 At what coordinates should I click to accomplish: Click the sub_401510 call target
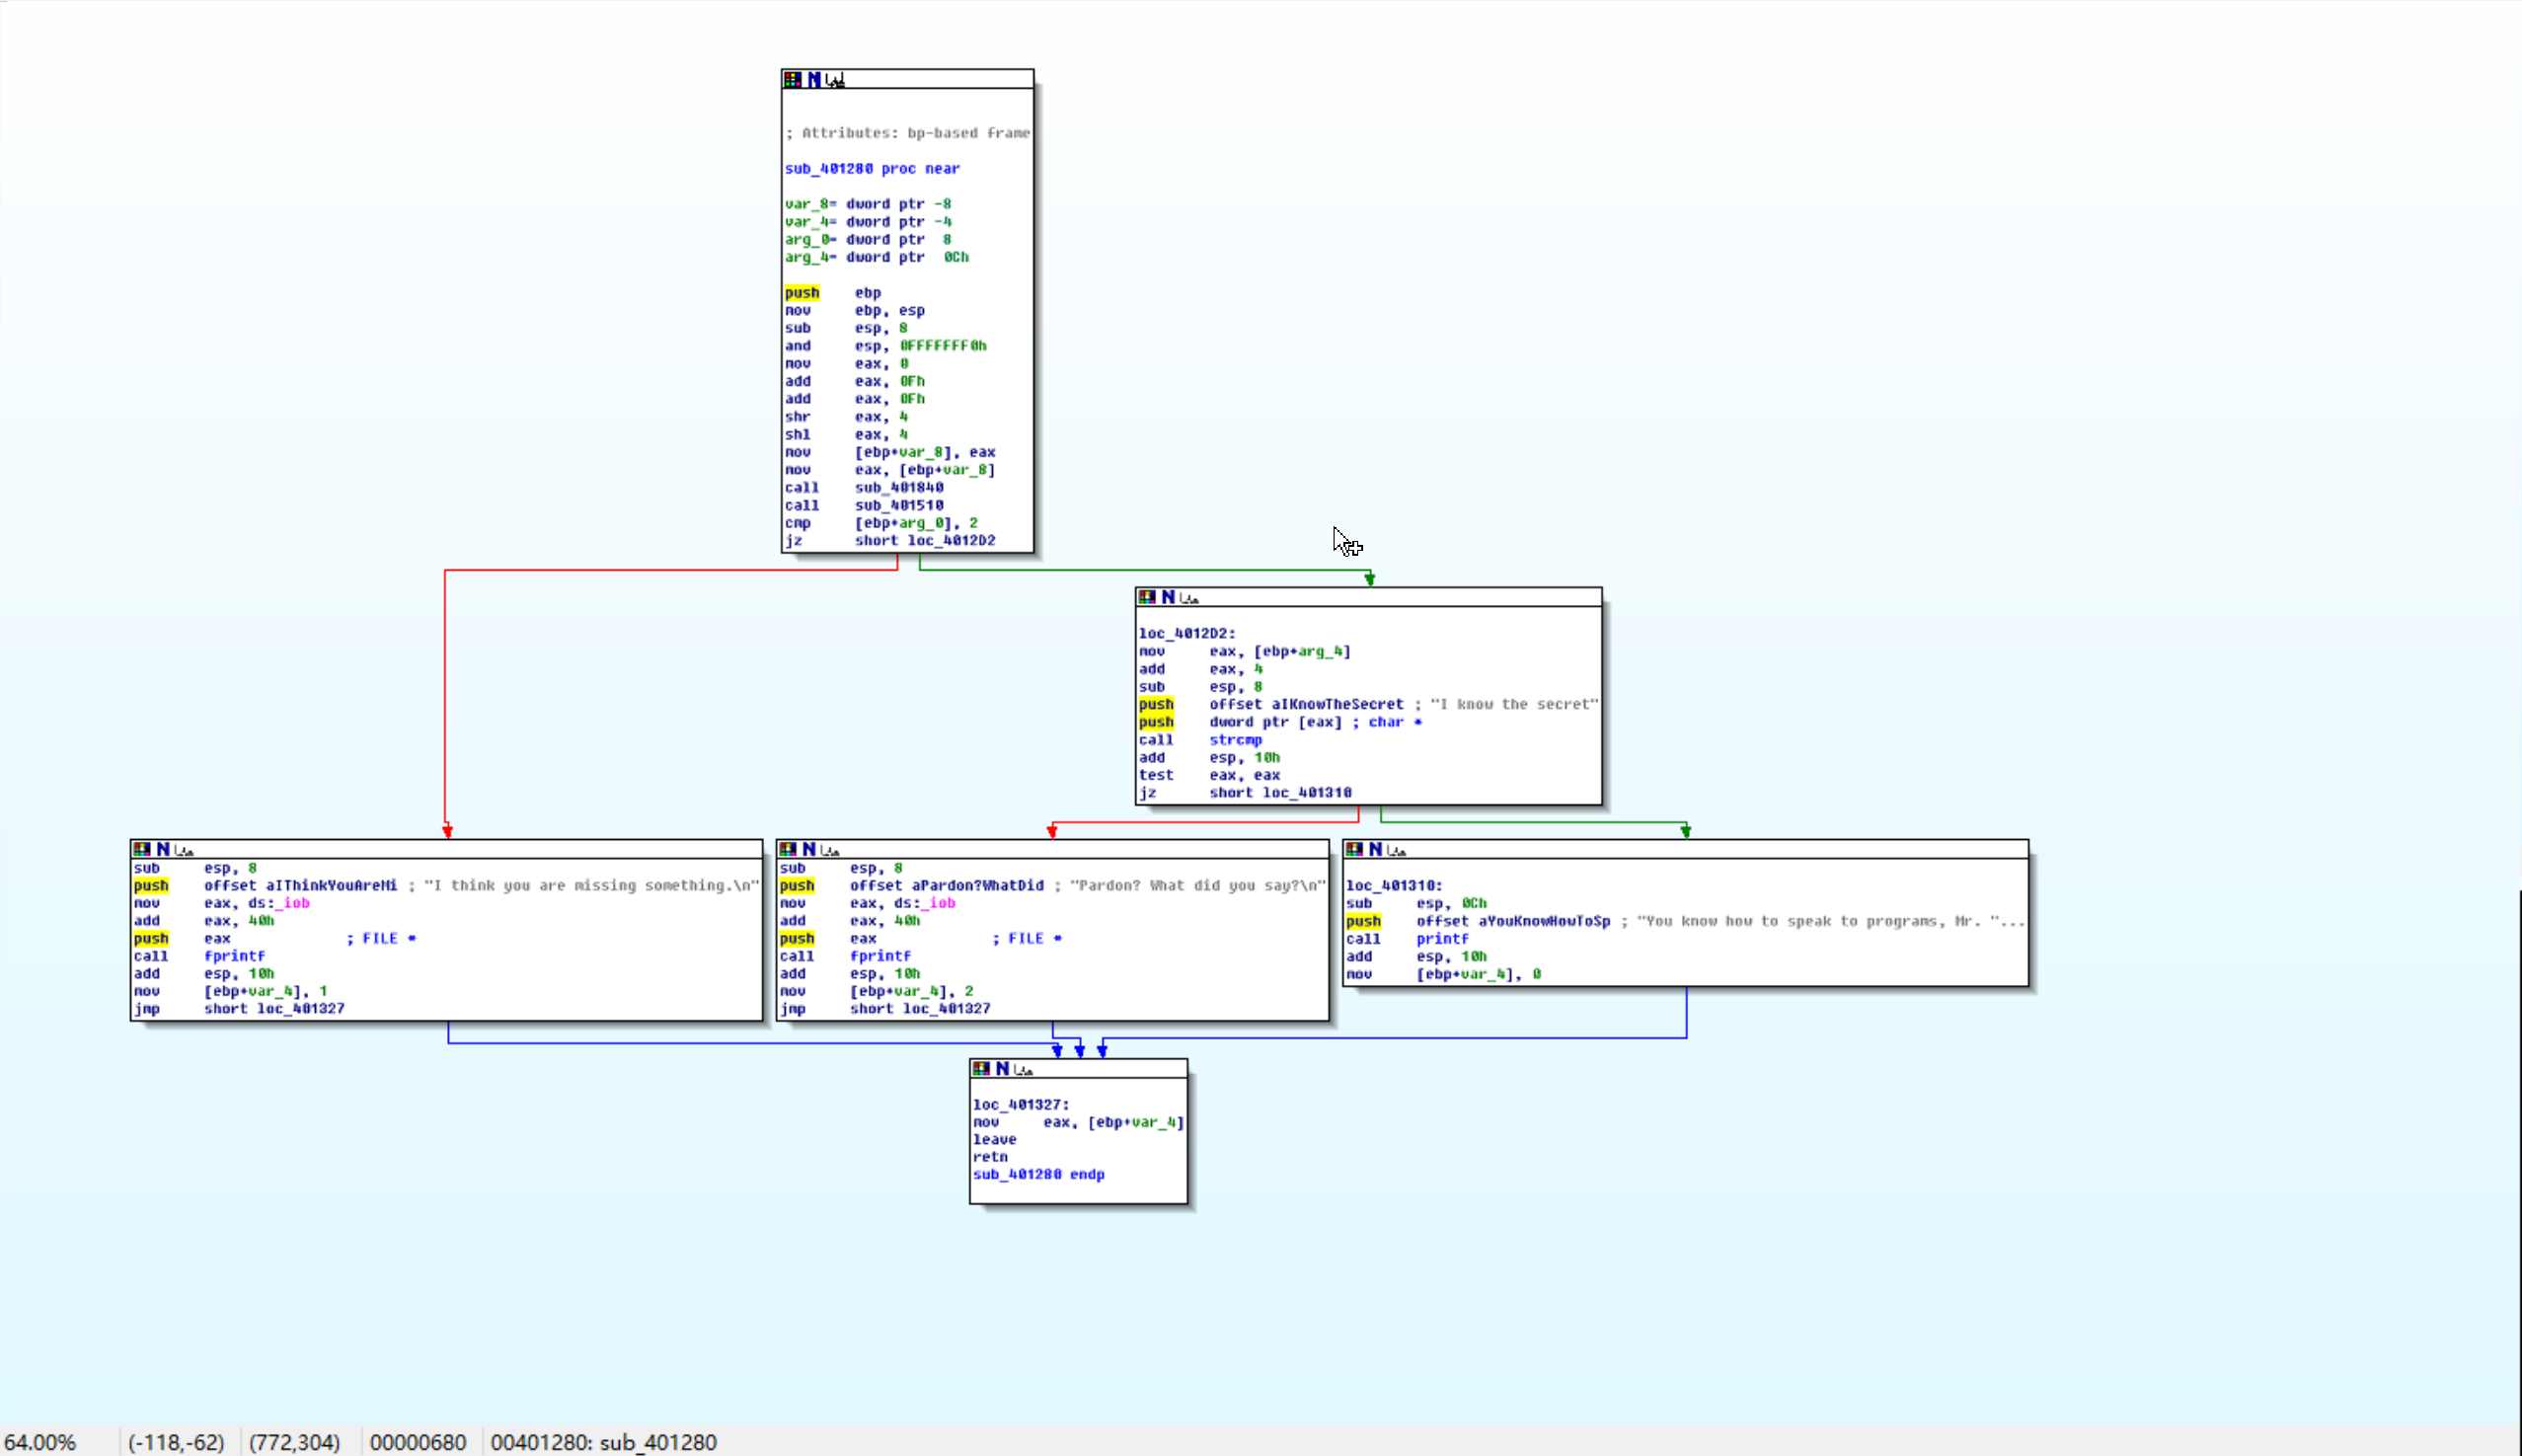click(x=898, y=505)
